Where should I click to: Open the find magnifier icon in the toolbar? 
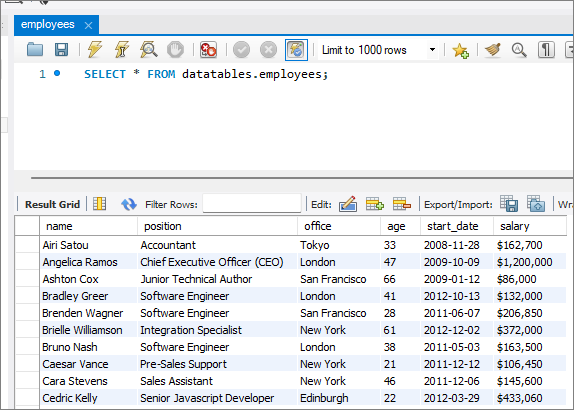click(519, 50)
